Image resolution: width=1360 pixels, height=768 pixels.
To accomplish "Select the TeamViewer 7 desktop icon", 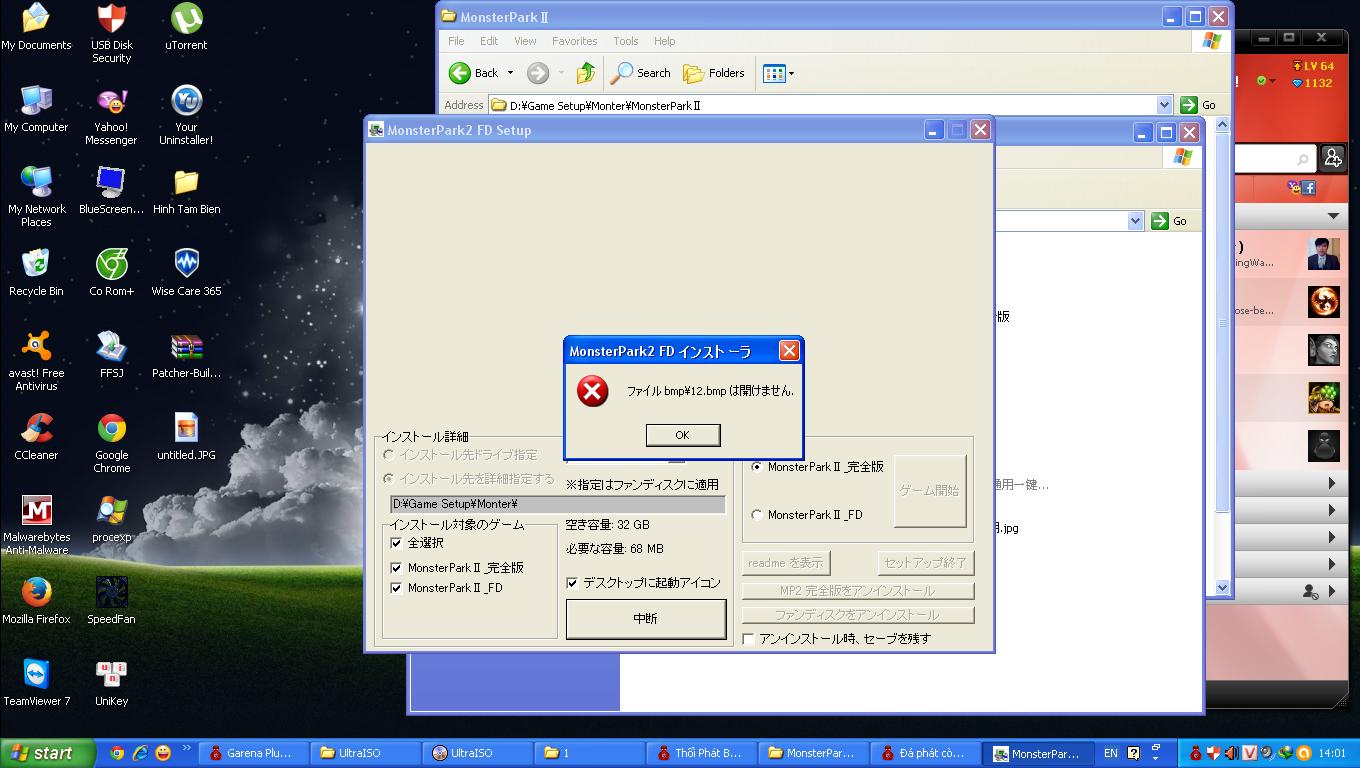I will click(x=36, y=675).
